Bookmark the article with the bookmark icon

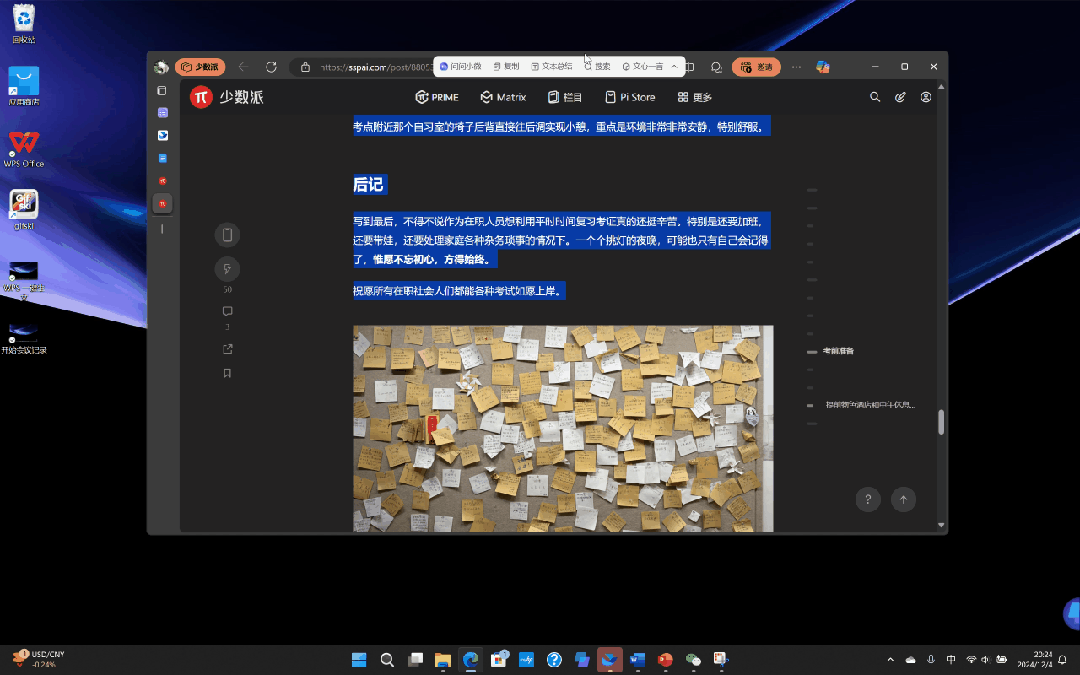click(x=227, y=373)
